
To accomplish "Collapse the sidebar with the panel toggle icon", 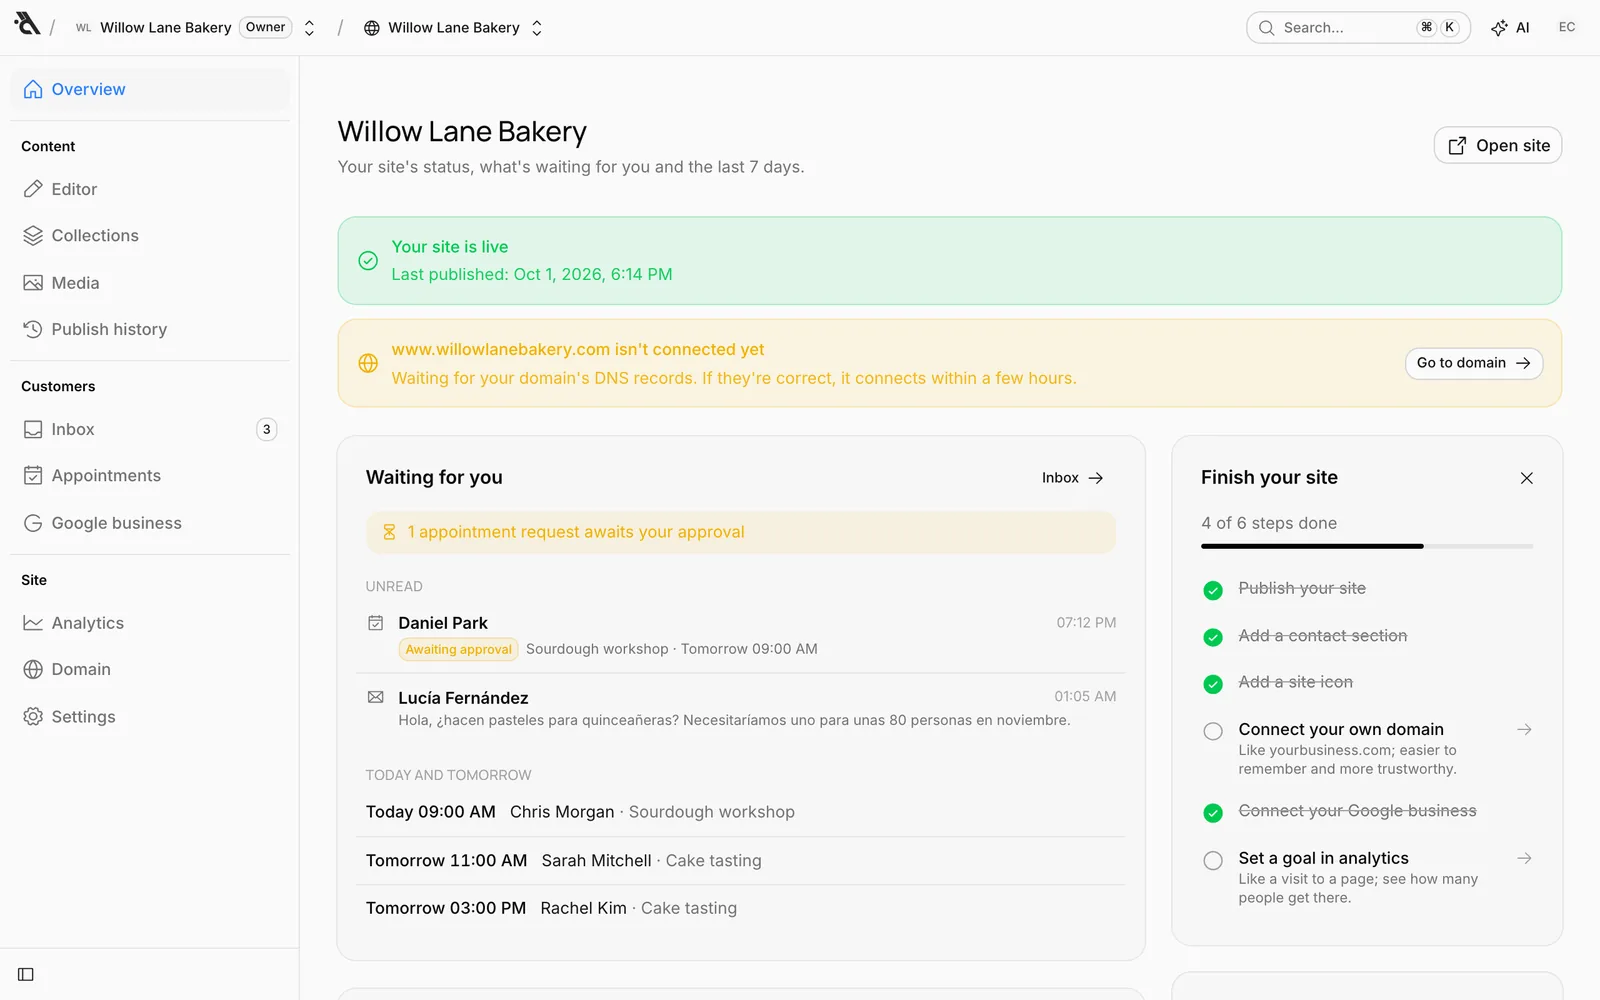I will point(26,974).
